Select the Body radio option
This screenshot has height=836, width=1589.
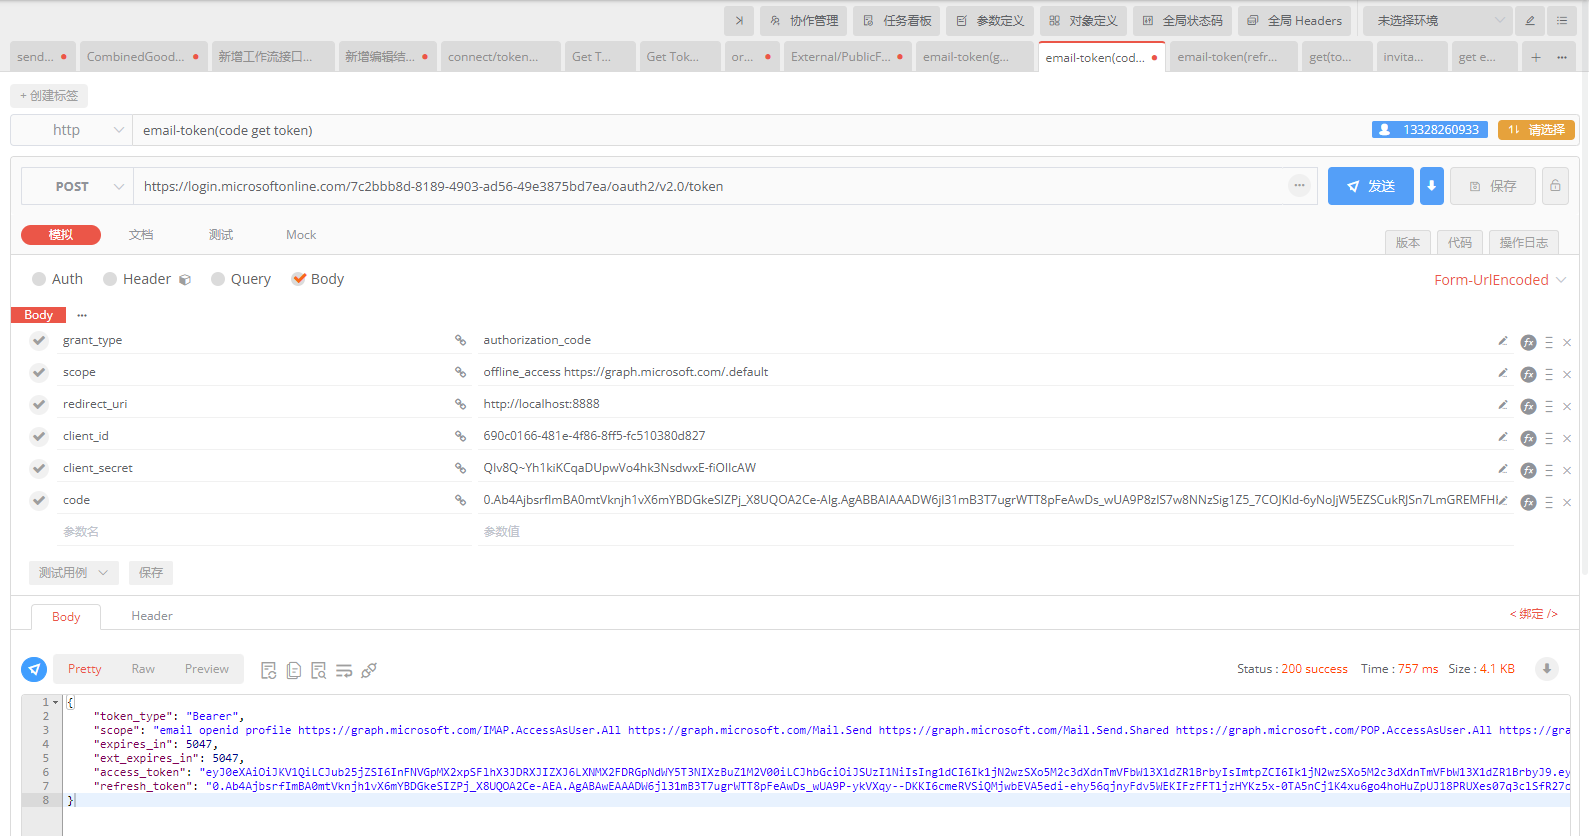click(317, 279)
